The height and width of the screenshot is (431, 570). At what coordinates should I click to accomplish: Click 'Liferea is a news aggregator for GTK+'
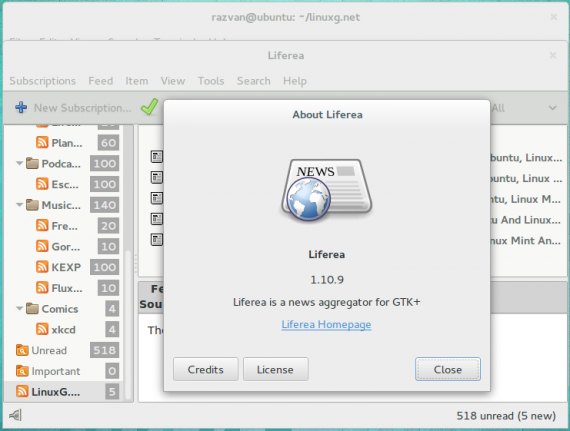[326, 302]
